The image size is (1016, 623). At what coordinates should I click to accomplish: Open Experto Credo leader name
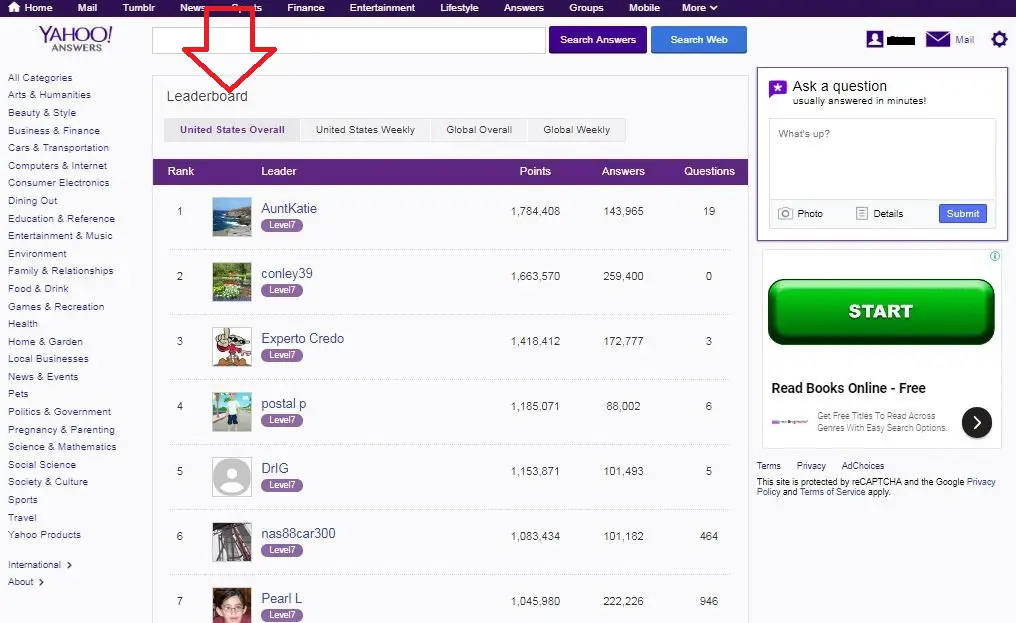click(303, 338)
